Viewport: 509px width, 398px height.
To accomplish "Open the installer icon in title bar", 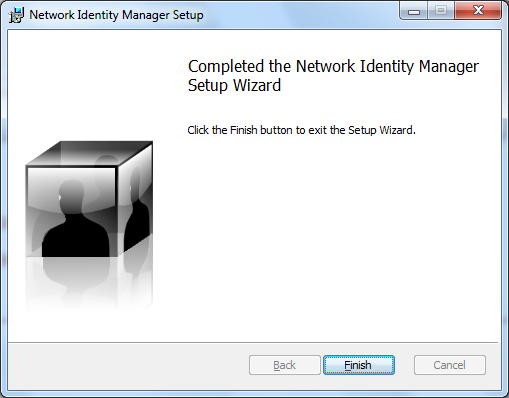I will coord(16,15).
